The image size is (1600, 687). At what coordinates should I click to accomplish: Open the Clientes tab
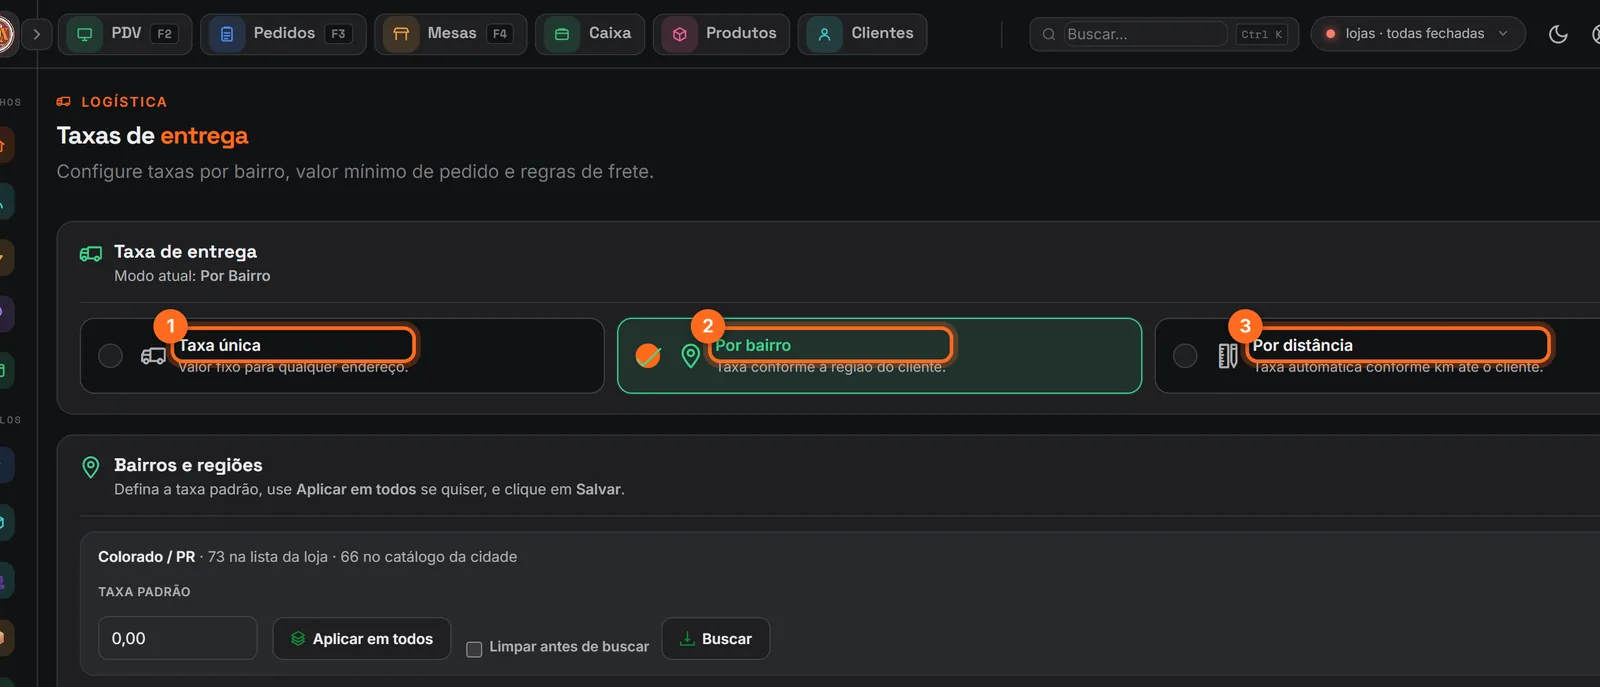[862, 34]
